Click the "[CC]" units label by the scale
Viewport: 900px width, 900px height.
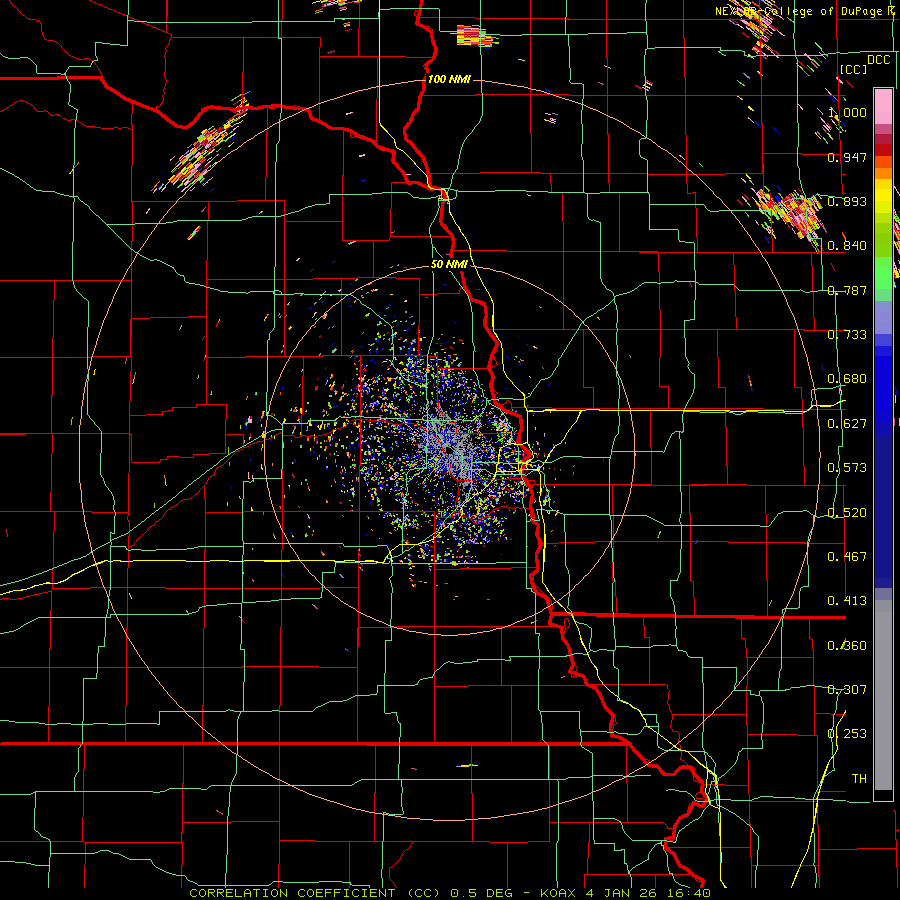[x=854, y=69]
